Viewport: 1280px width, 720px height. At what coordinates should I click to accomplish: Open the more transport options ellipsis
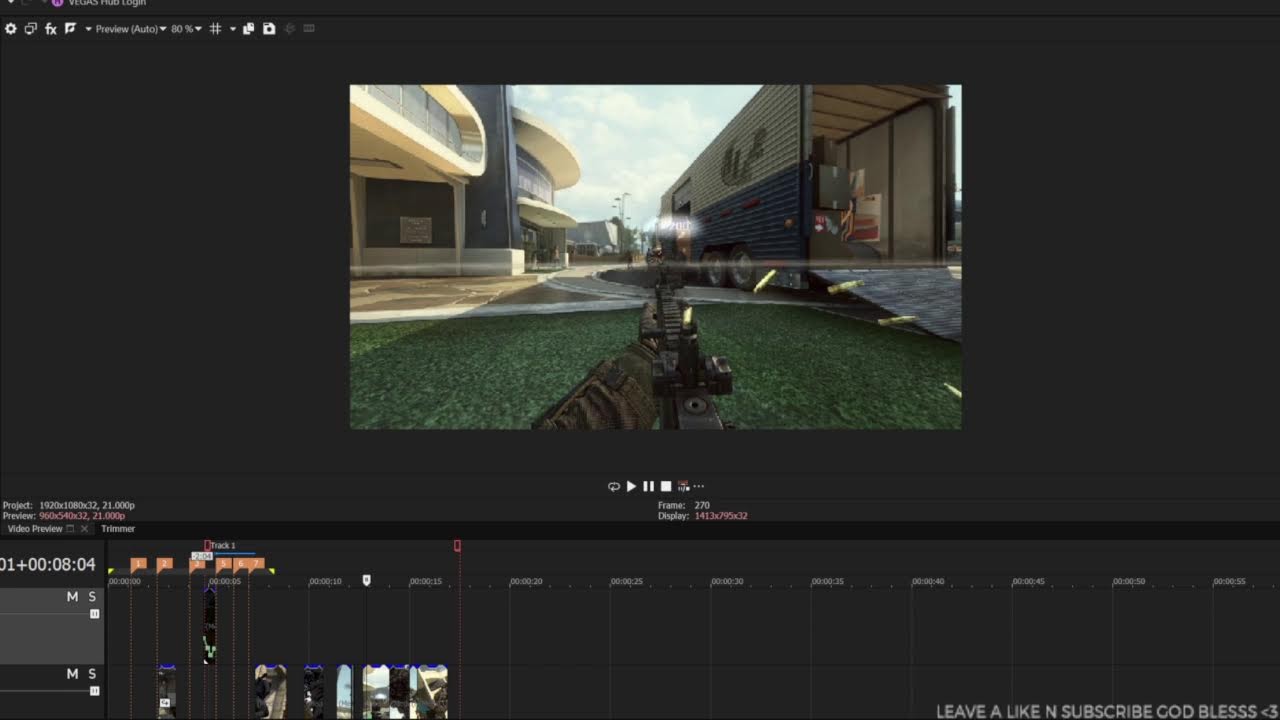(x=698, y=487)
